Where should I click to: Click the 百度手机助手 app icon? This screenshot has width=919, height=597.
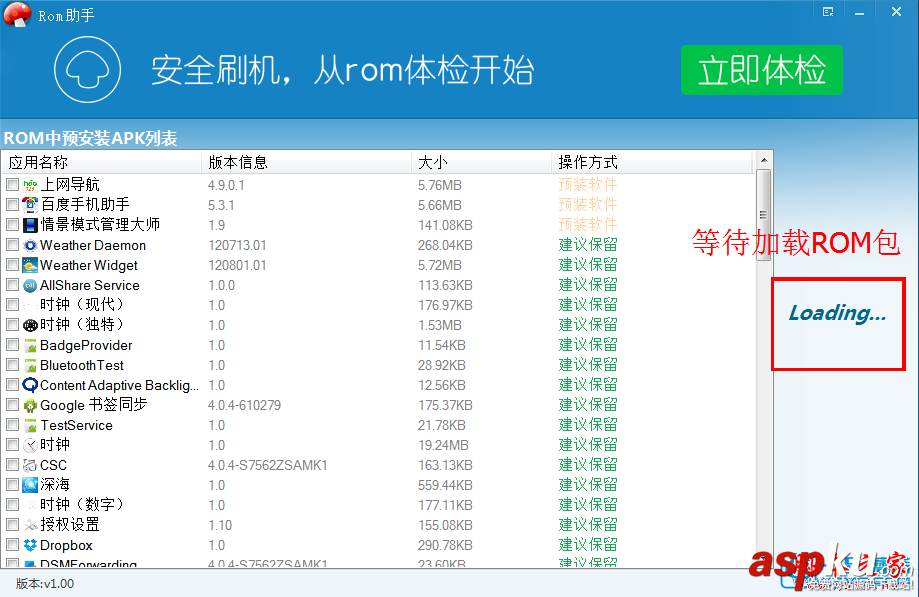click(x=30, y=204)
